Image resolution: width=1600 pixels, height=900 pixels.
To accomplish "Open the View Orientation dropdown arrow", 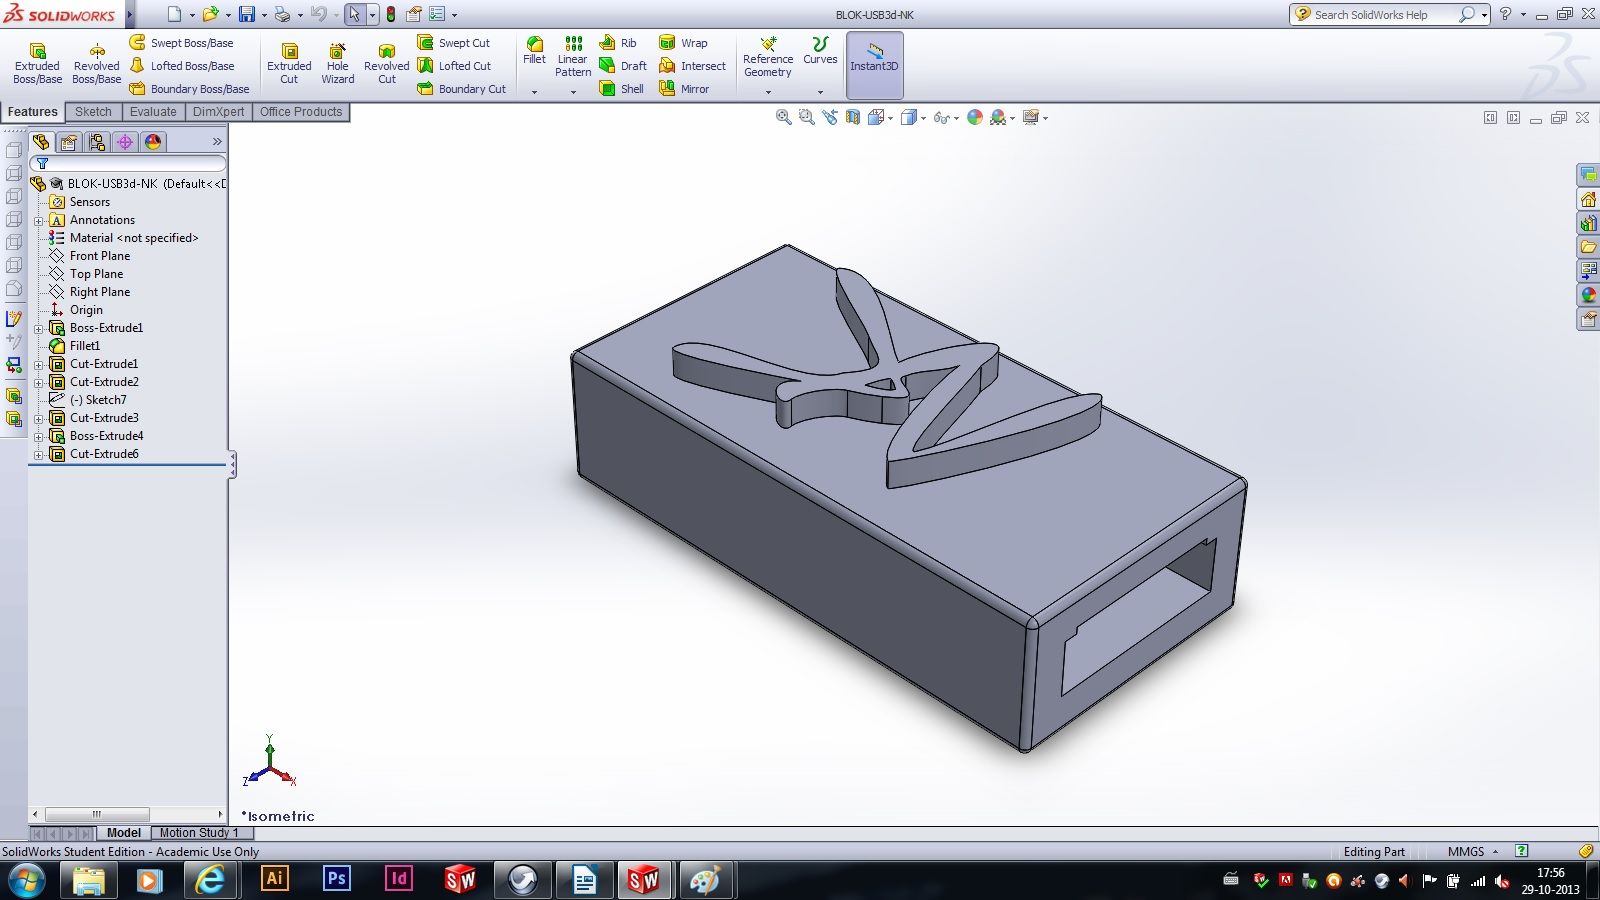I will click(x=891, y=117).
